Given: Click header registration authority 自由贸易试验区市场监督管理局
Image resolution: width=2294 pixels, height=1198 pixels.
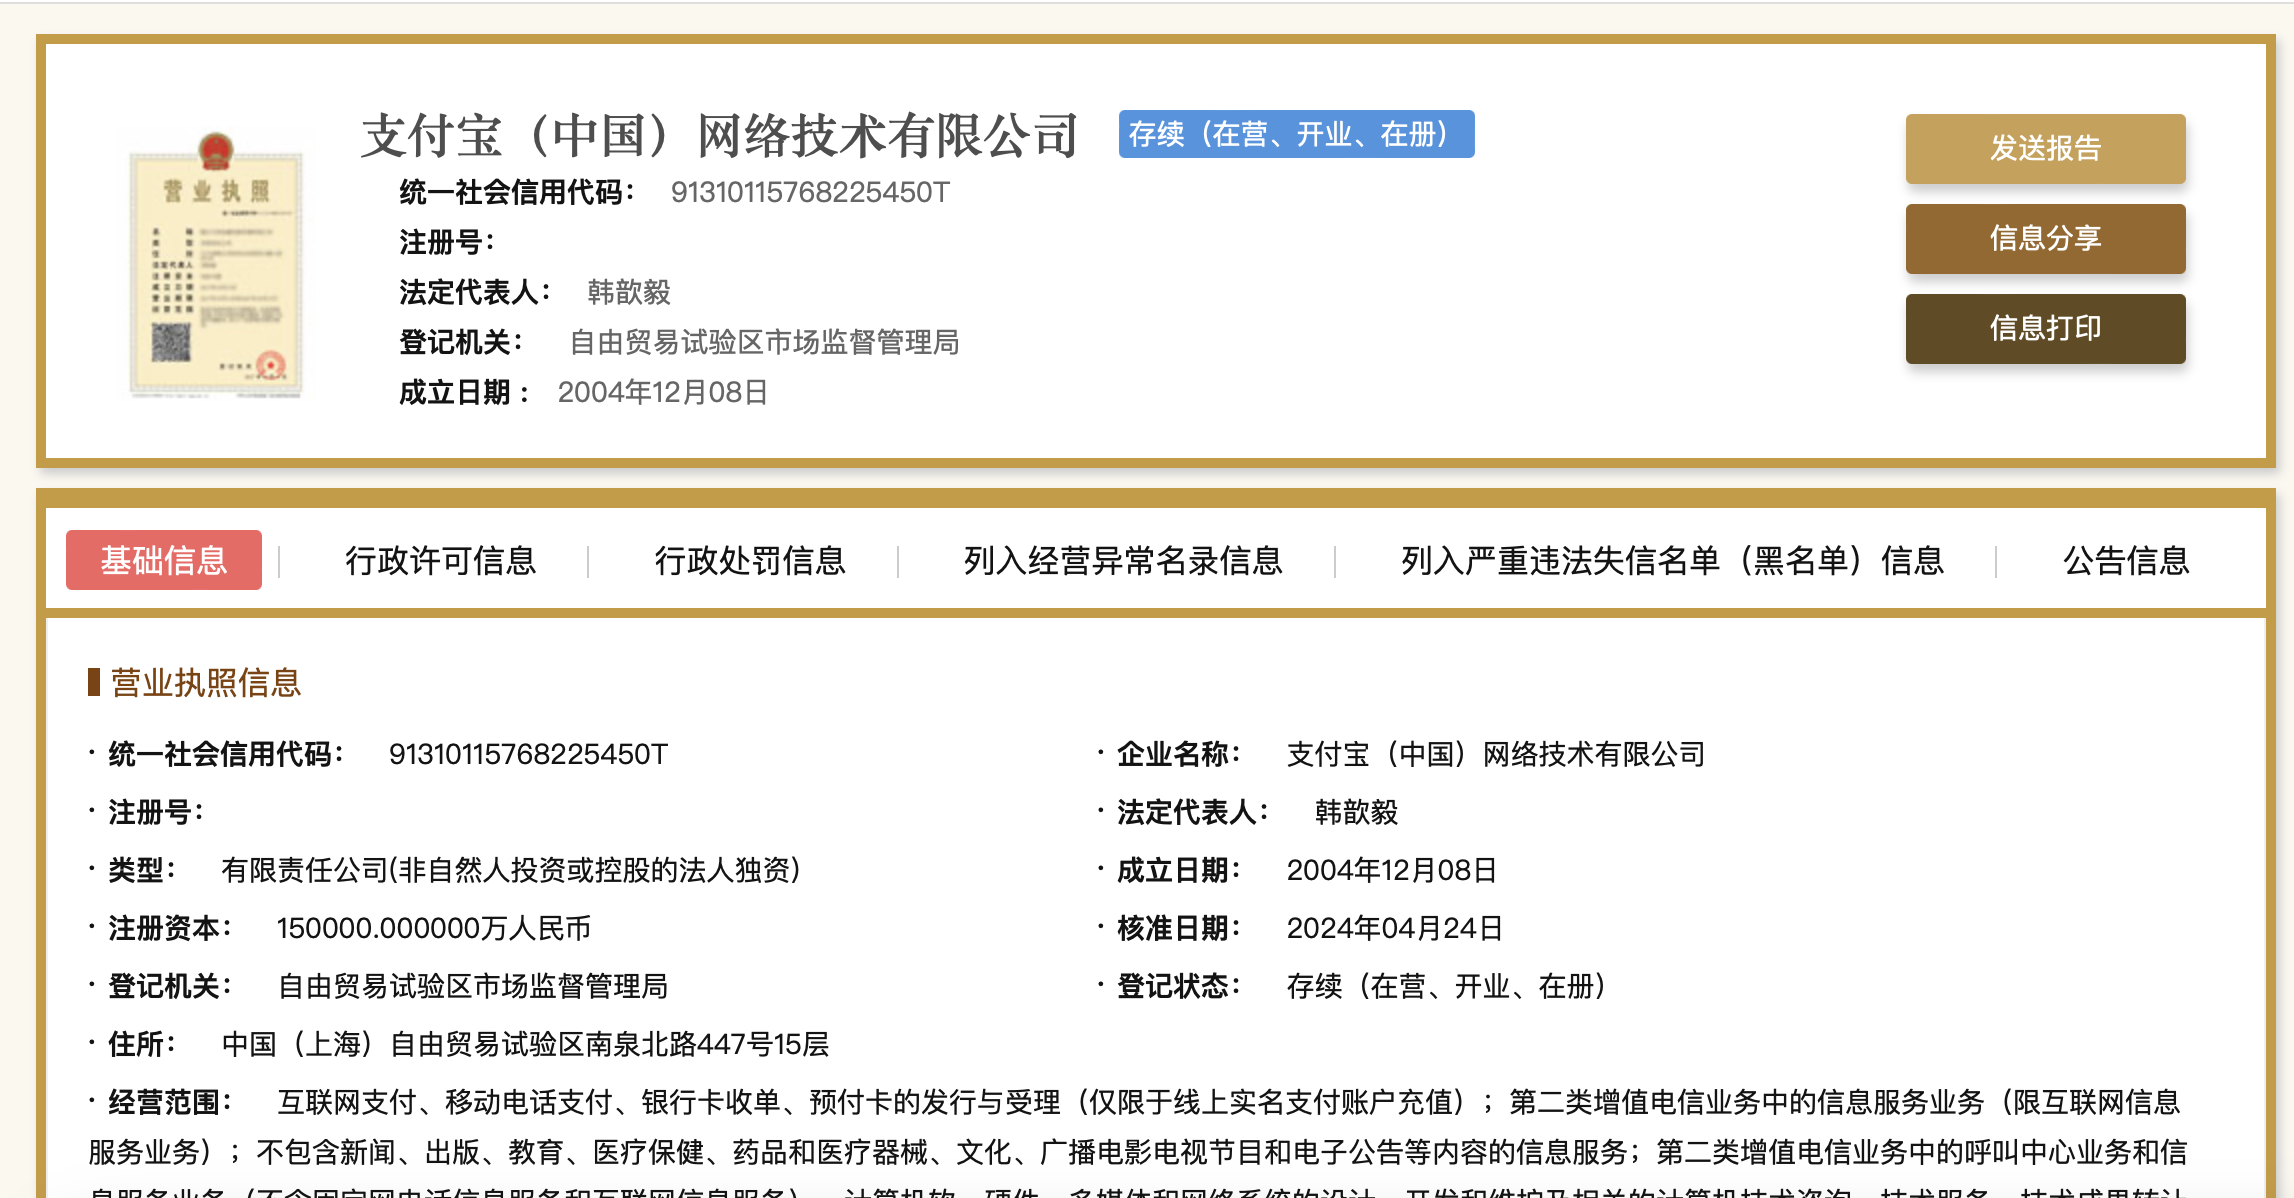Looking at the screenshot, I should pyautogui.click(x=764, y=342).
